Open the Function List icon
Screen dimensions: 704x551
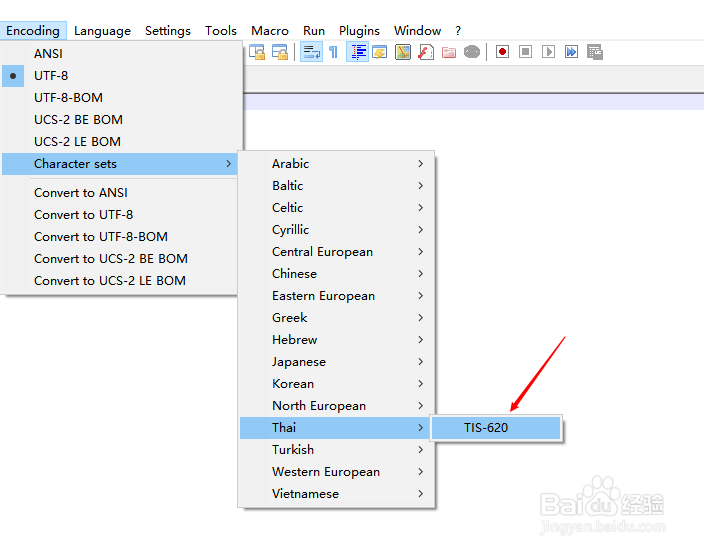(x=426, y=52)
